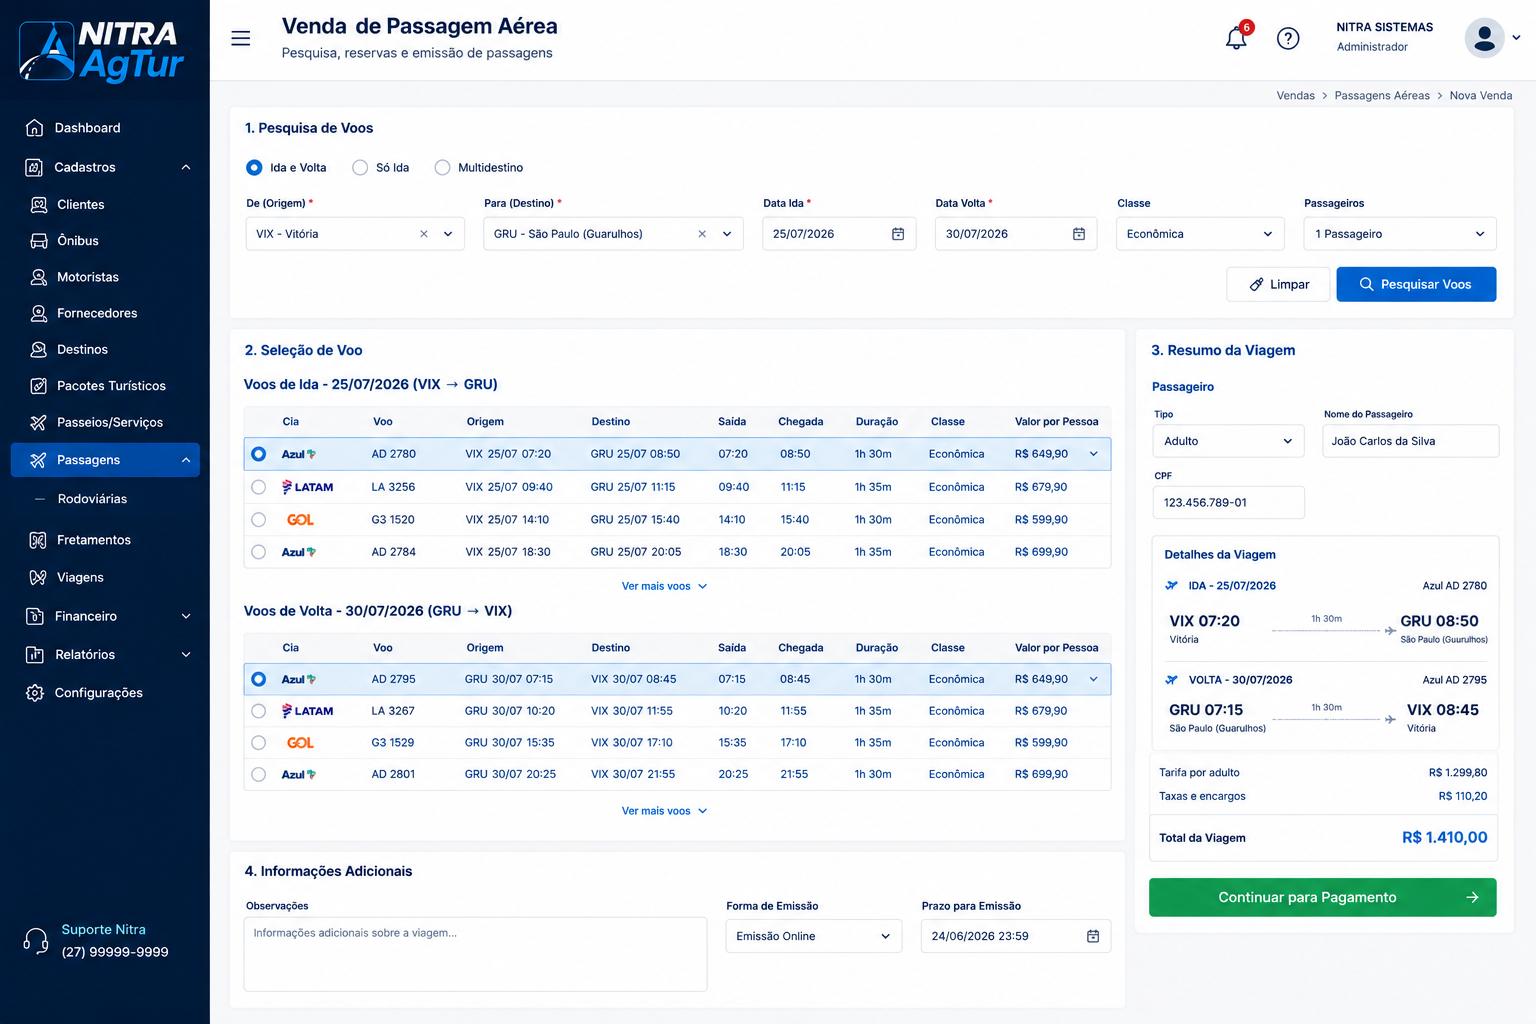The height and width of the screenshot is (1024, 1536).
Task: Open the notifications bell icon
Action: point(1236,38)
